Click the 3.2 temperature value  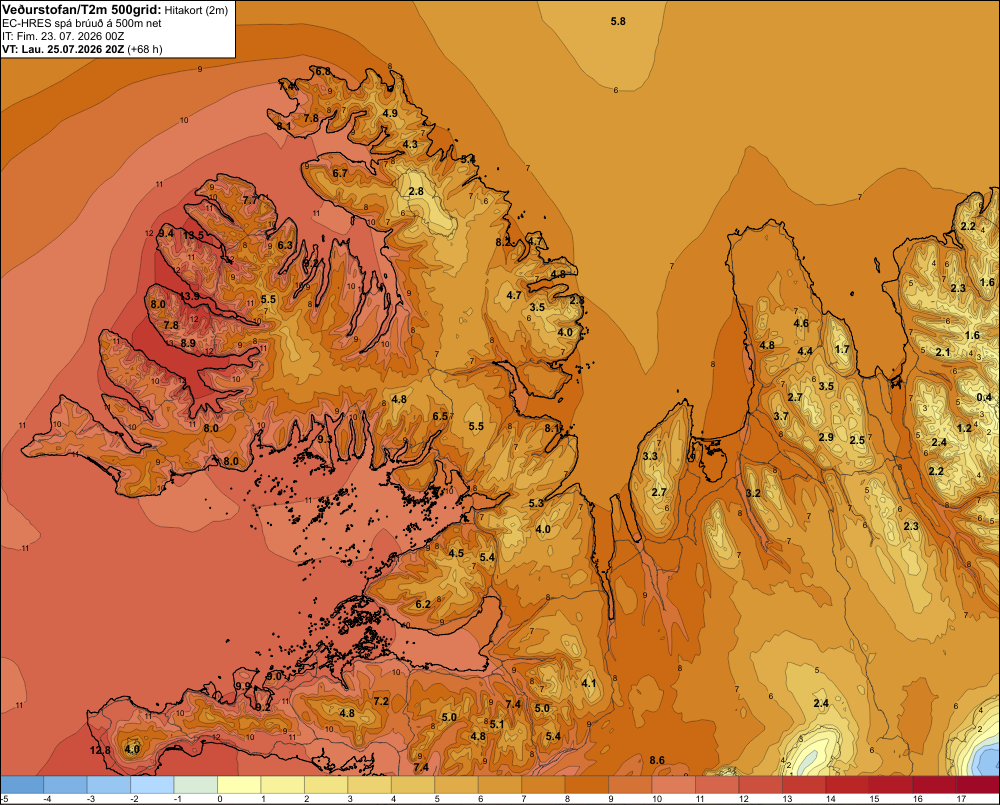(753, 493)
